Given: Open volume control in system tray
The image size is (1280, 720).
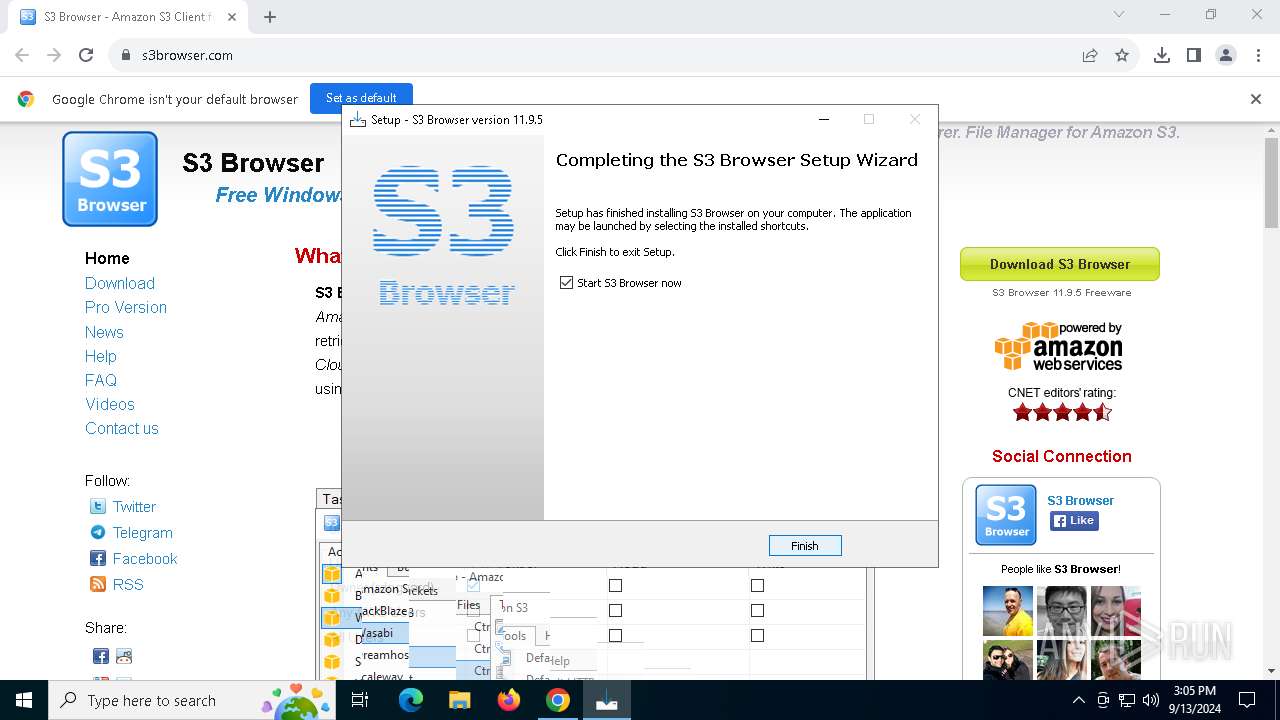Looking at the screenshot, I should pyautogui.click(x=1151, y=700).
